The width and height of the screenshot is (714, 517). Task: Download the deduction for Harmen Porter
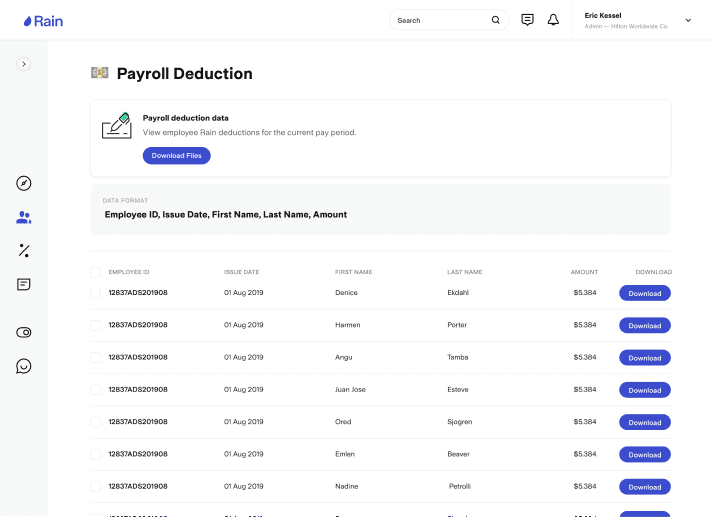(x=644, y=326)
